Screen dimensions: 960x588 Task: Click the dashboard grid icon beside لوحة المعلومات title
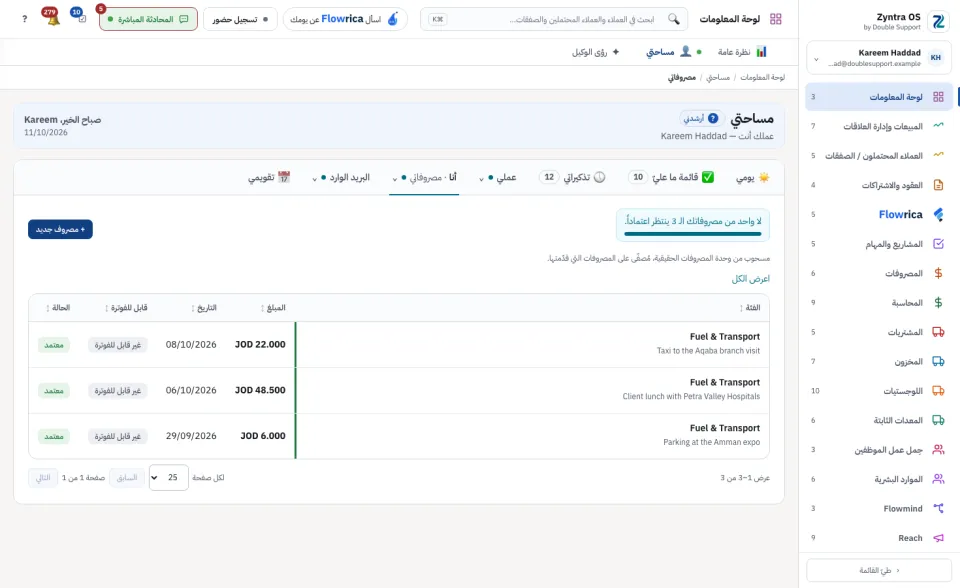coord(776,19)
